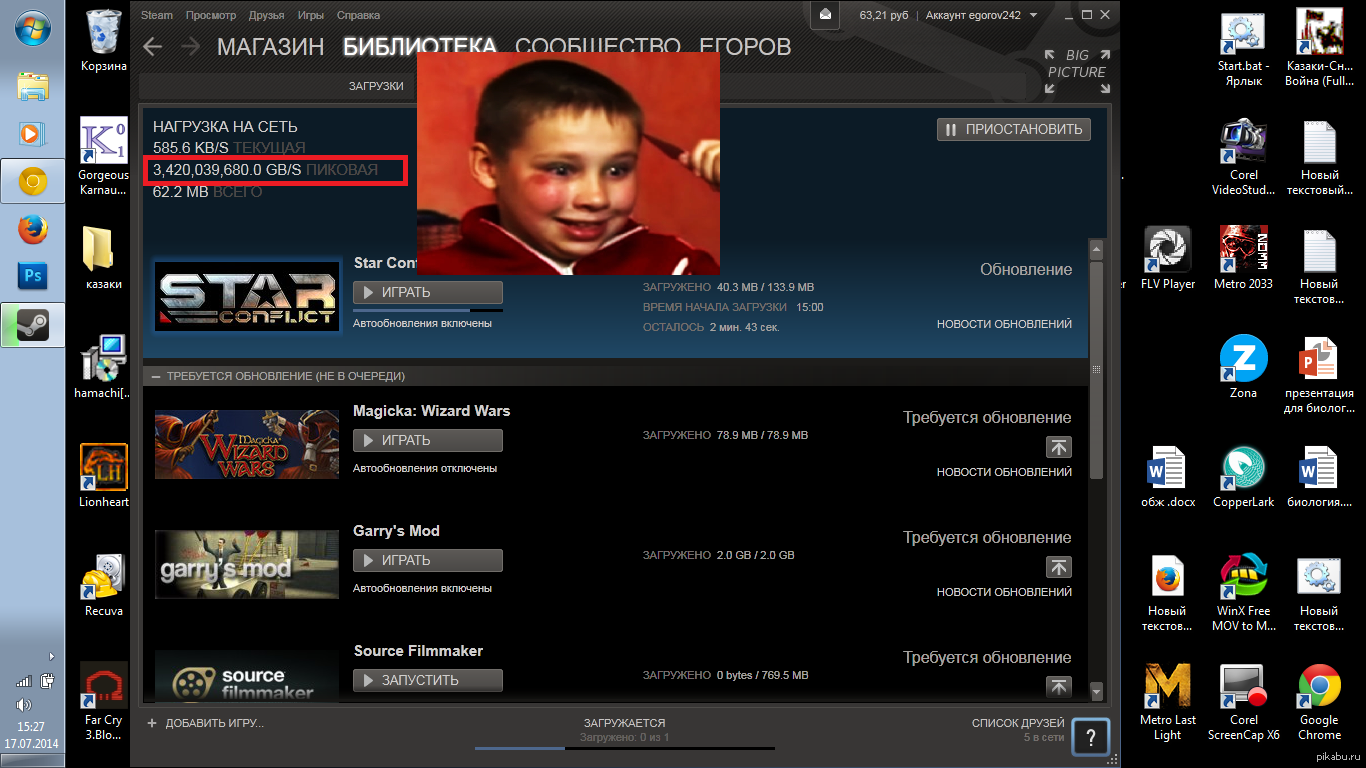Collapse the 'Требуется обновление' section

156,376
